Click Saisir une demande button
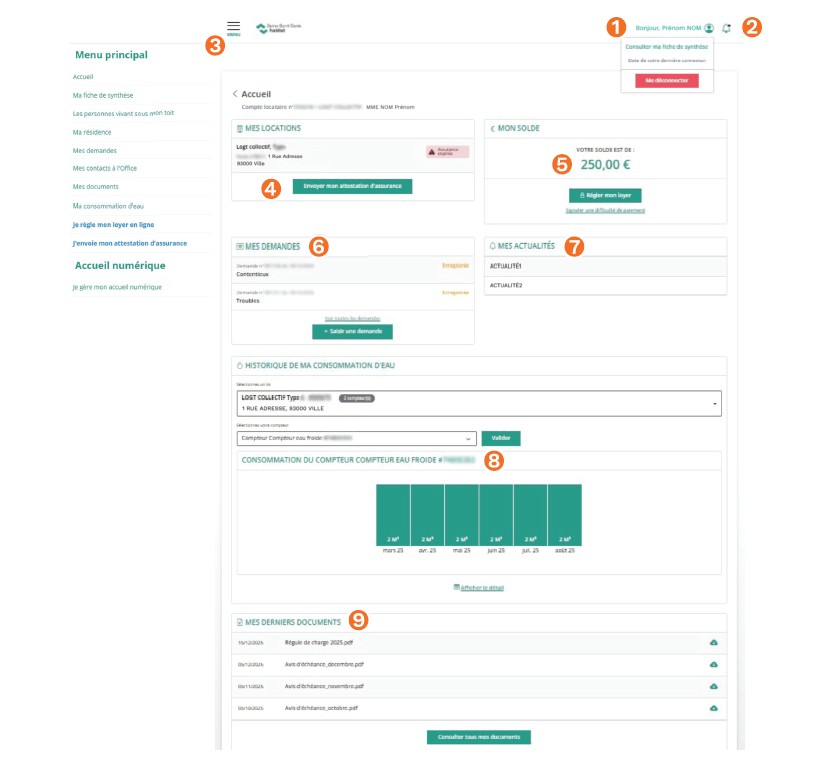Viewport: 836px width, 761px height. click(352, 331)
